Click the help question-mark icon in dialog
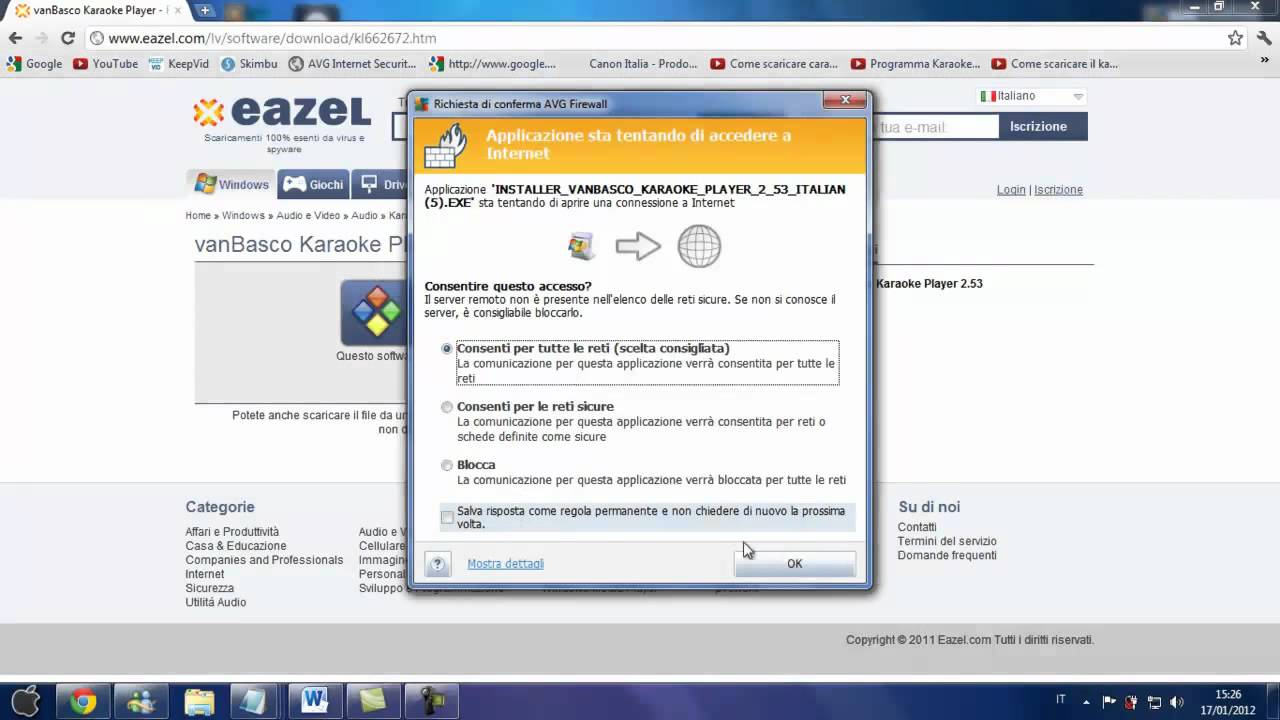The width and height of the screenshot is (1280, 720). click(x=437, y=564)
